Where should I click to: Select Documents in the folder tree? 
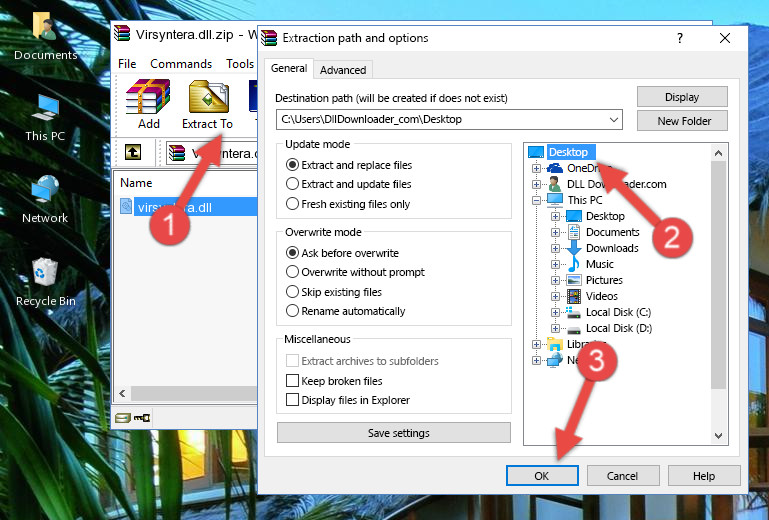coord(613,232)
